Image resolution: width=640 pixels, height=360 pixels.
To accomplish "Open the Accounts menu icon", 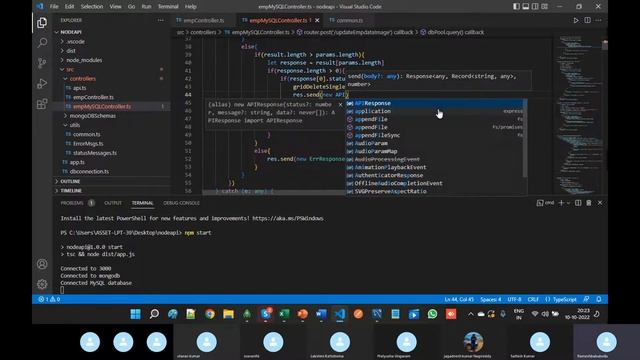I will pos(42,264).
